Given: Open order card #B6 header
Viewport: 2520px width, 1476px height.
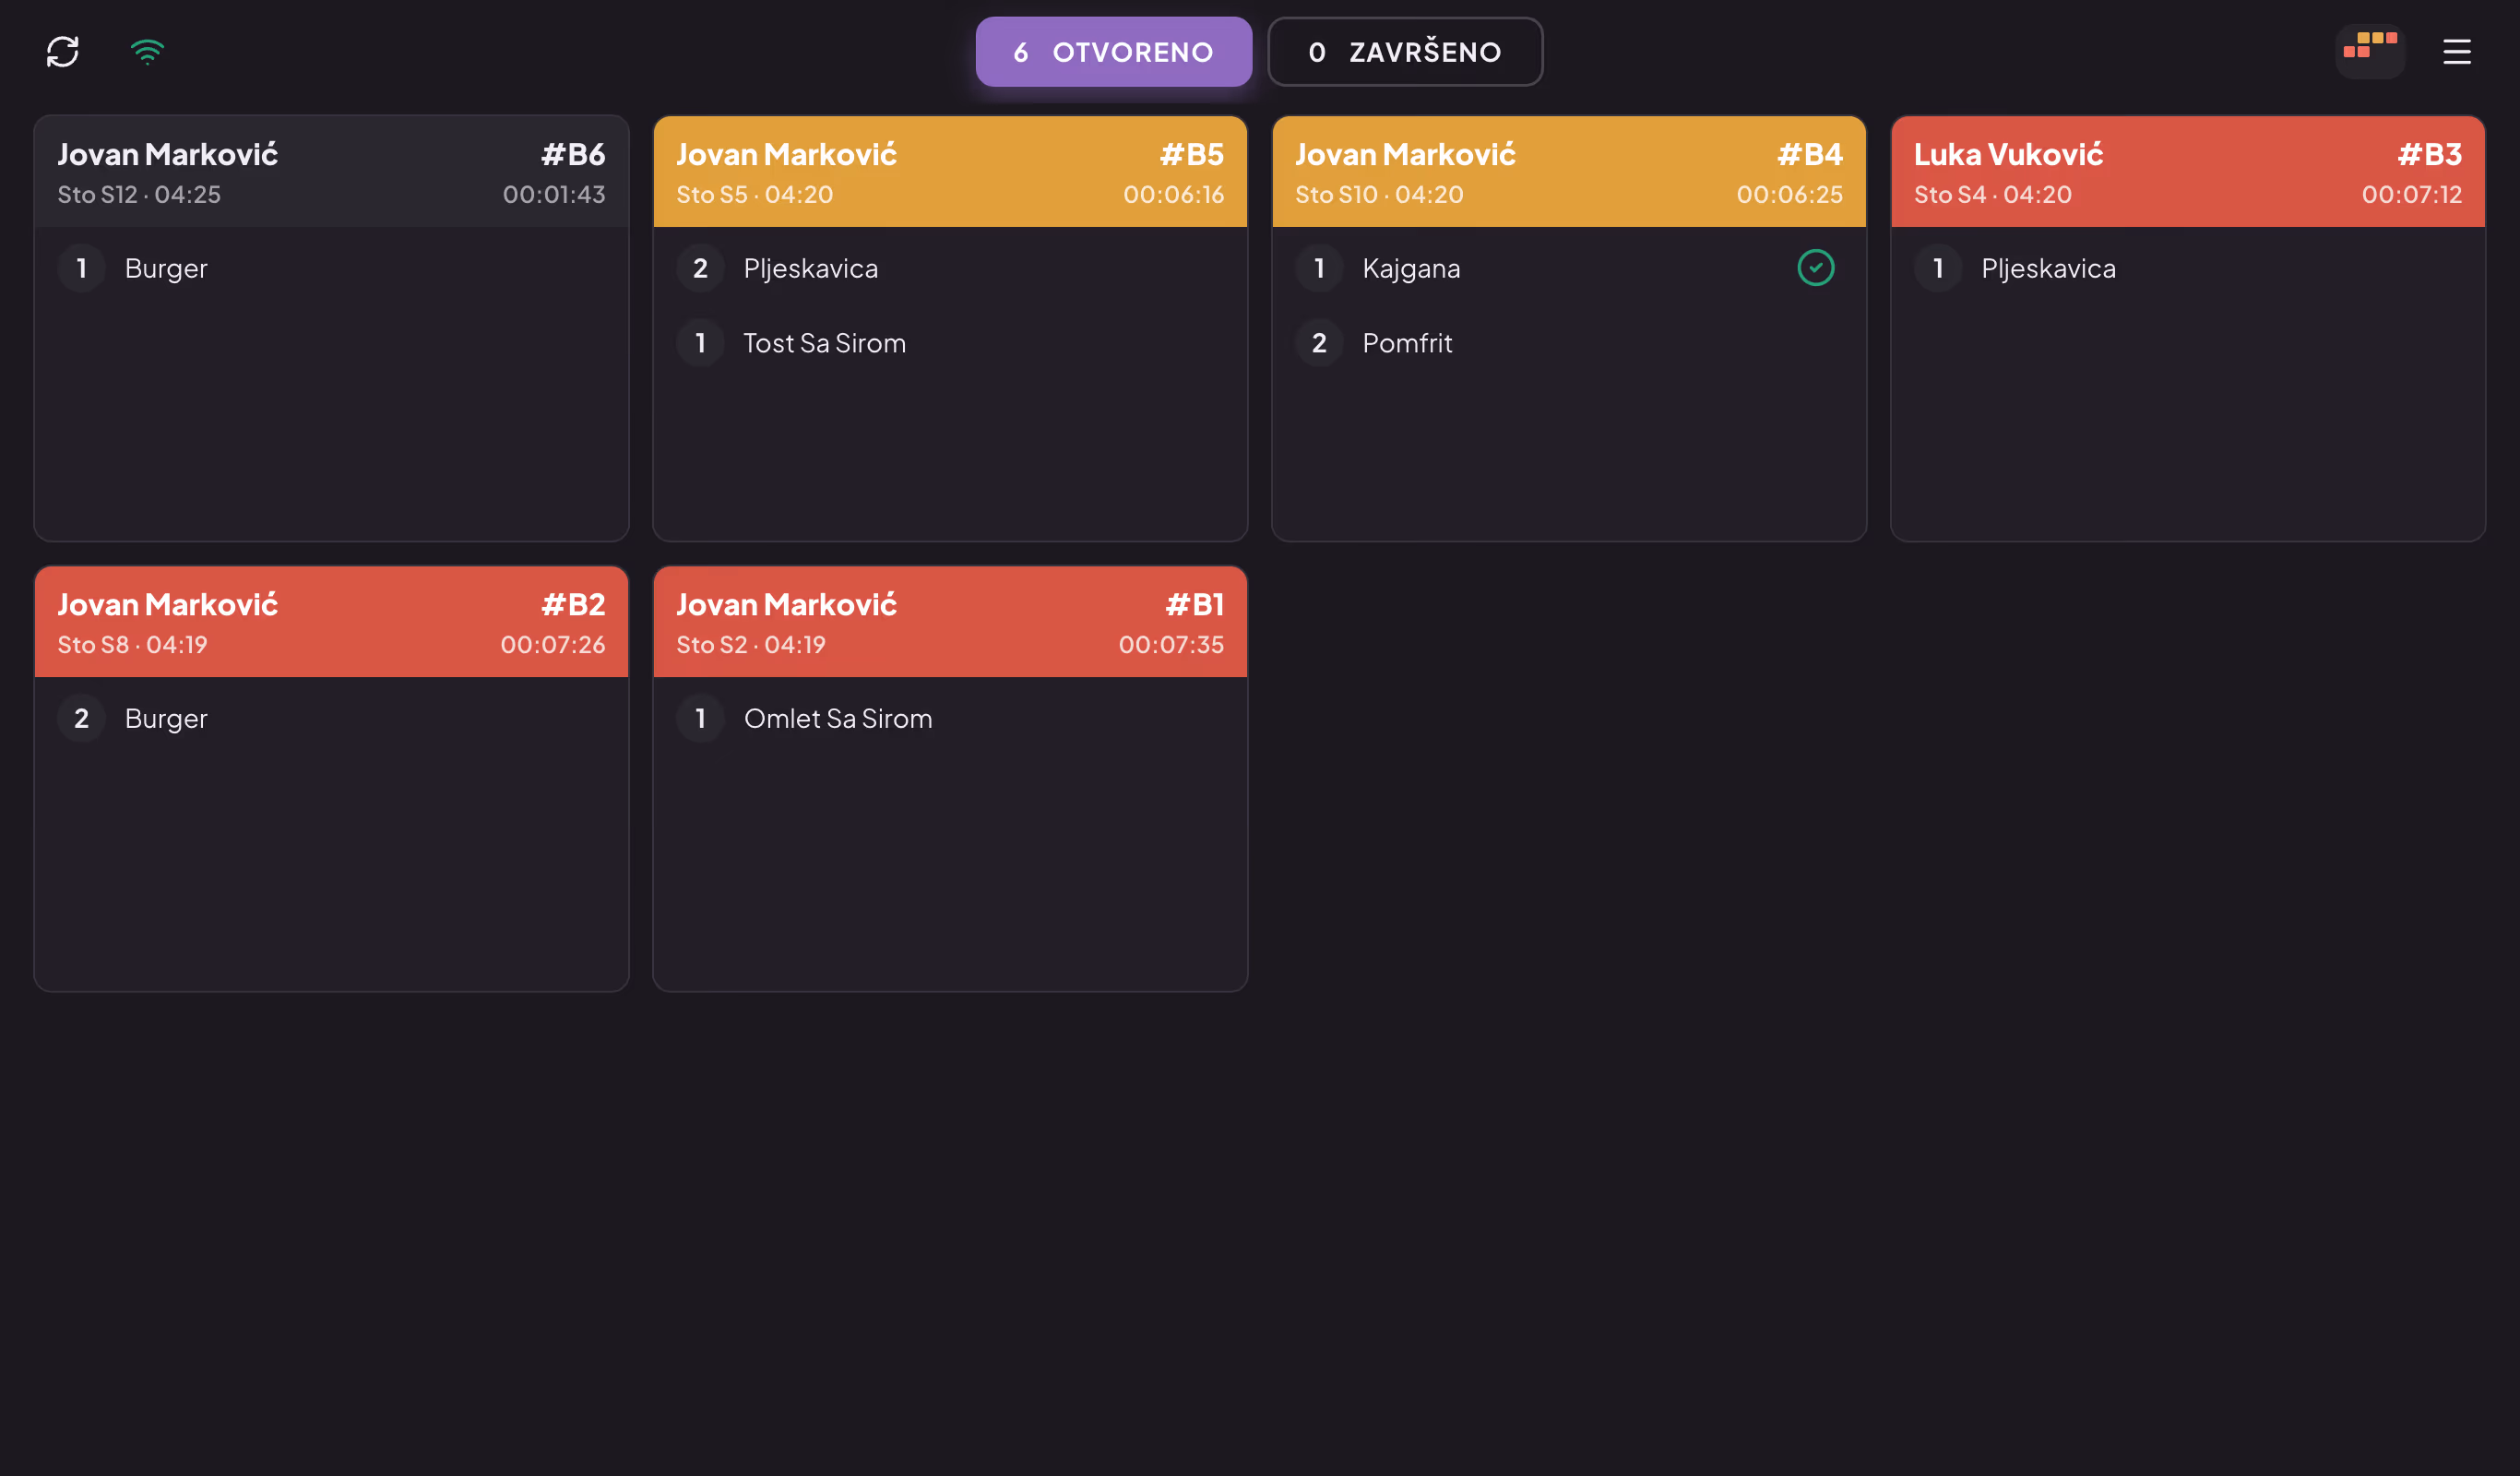Looking at the screenshot, I should pyautogui.click(x=331, y=172).
